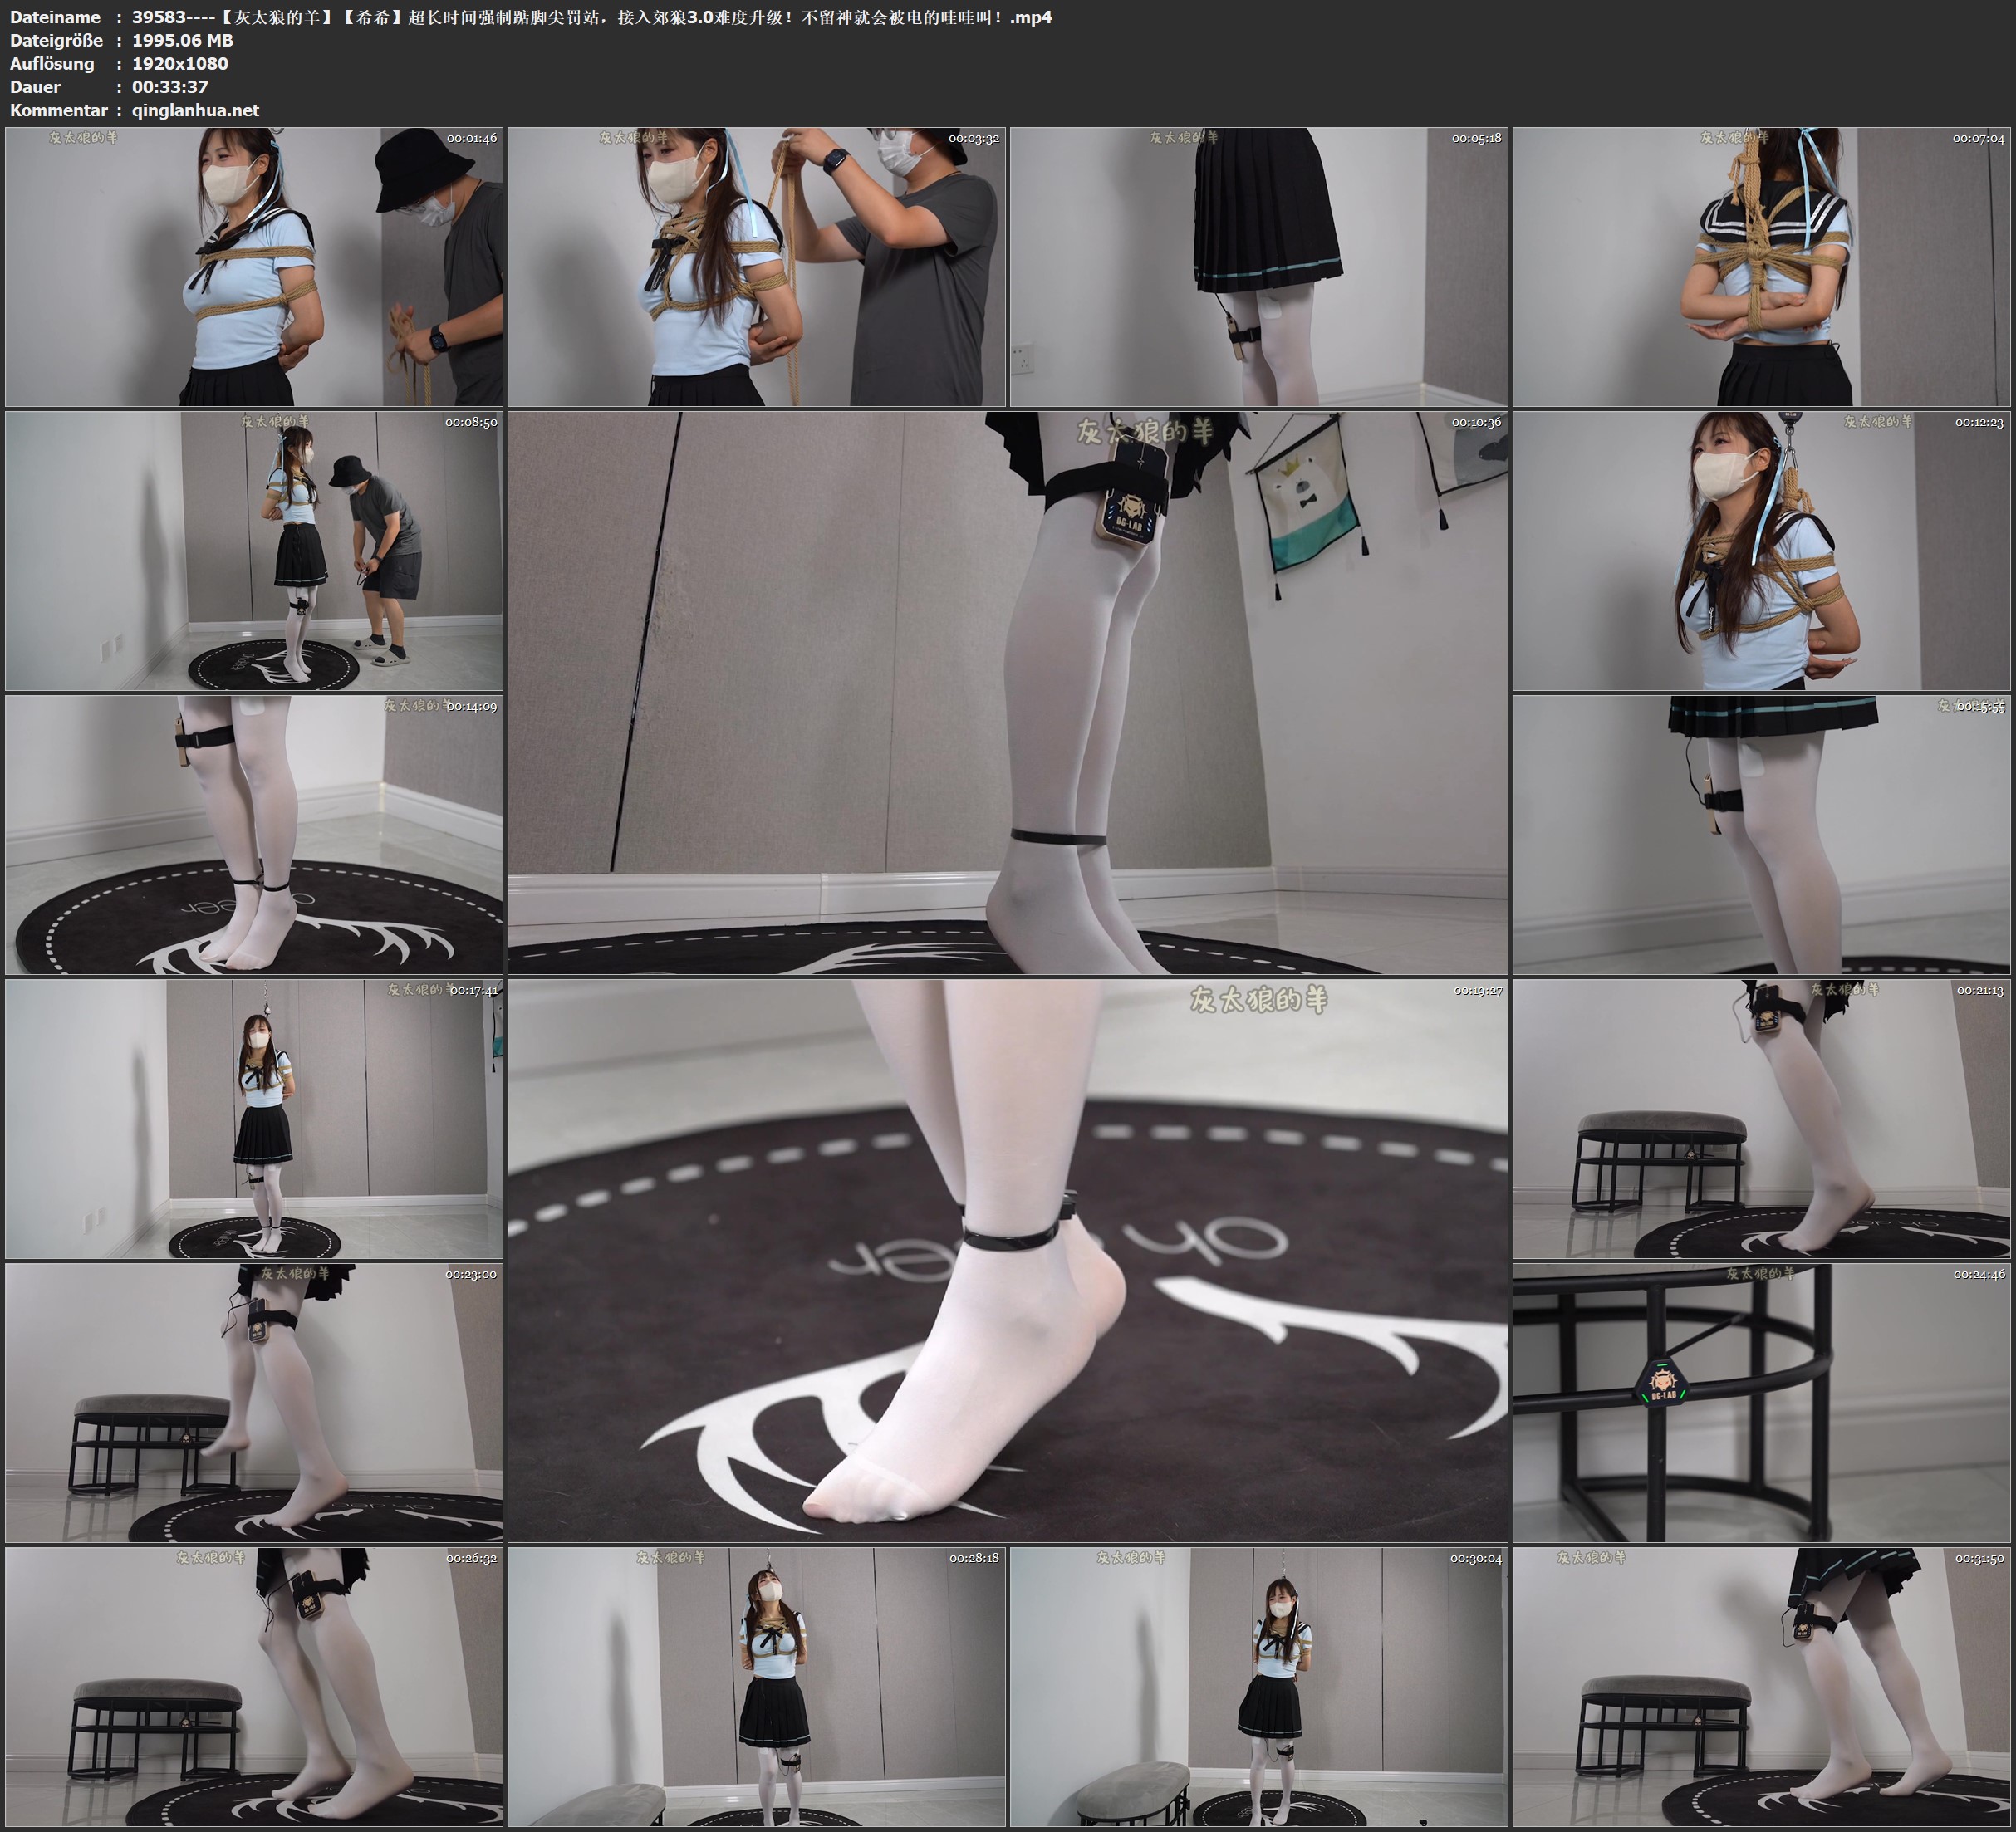2016x1832 pixels.
Task: Click the Dateiname .mp4 filename text
Action: tap(591, 17)
